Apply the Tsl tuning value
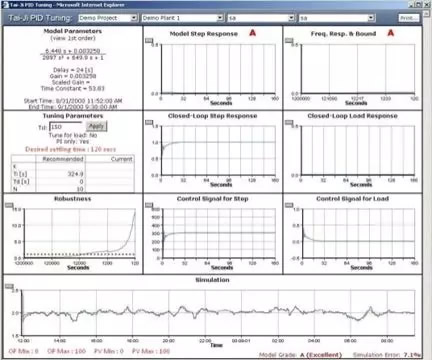The width and height of the screenshot is (432, 360). (x=96, y=126)
